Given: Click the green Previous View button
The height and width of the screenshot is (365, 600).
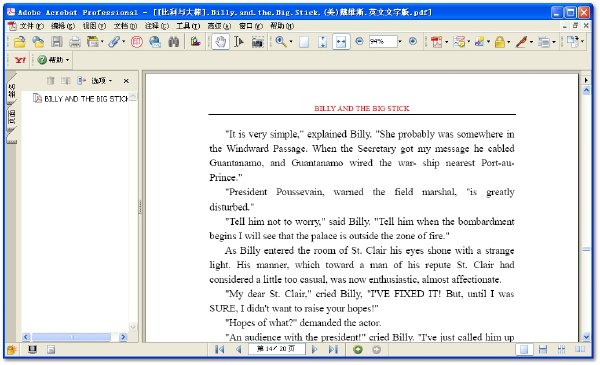Looking at the screenshot, I should coord(358,349).
